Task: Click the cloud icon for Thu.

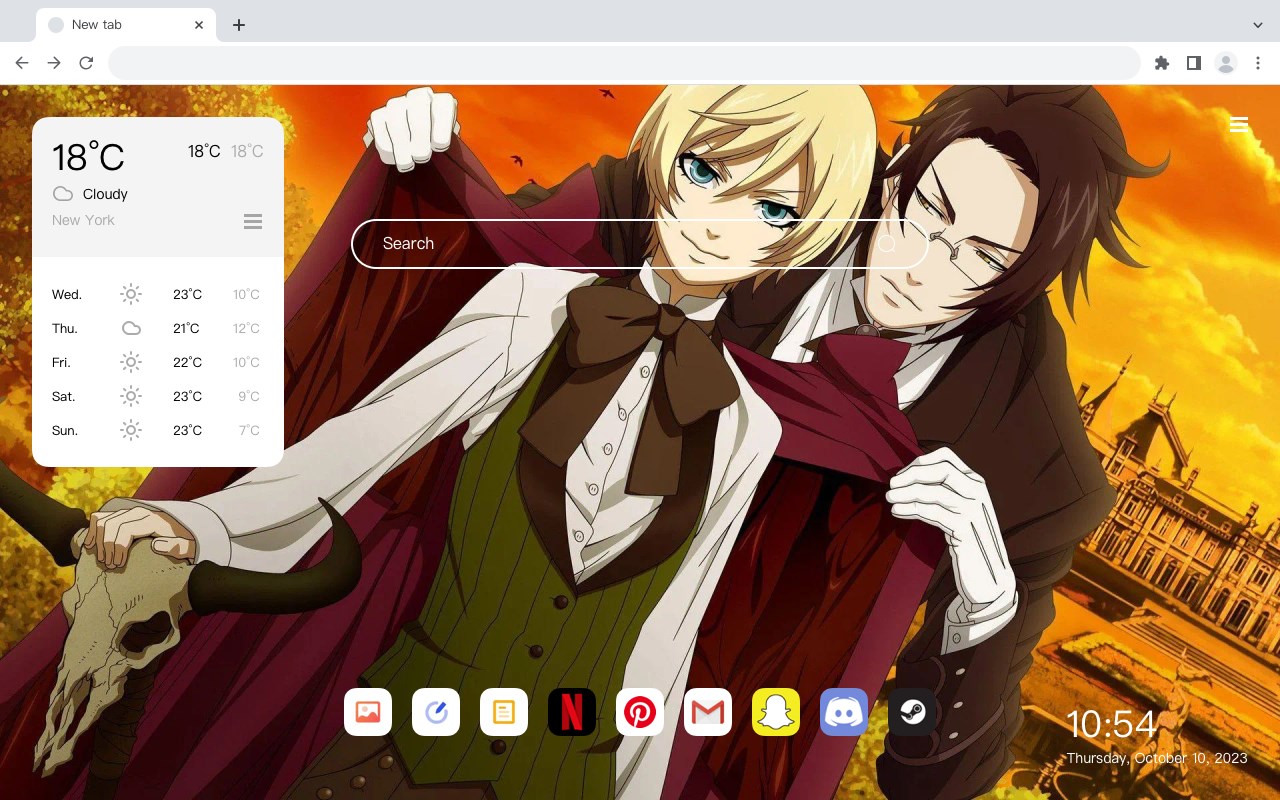Action: click(x=131, y=328)
